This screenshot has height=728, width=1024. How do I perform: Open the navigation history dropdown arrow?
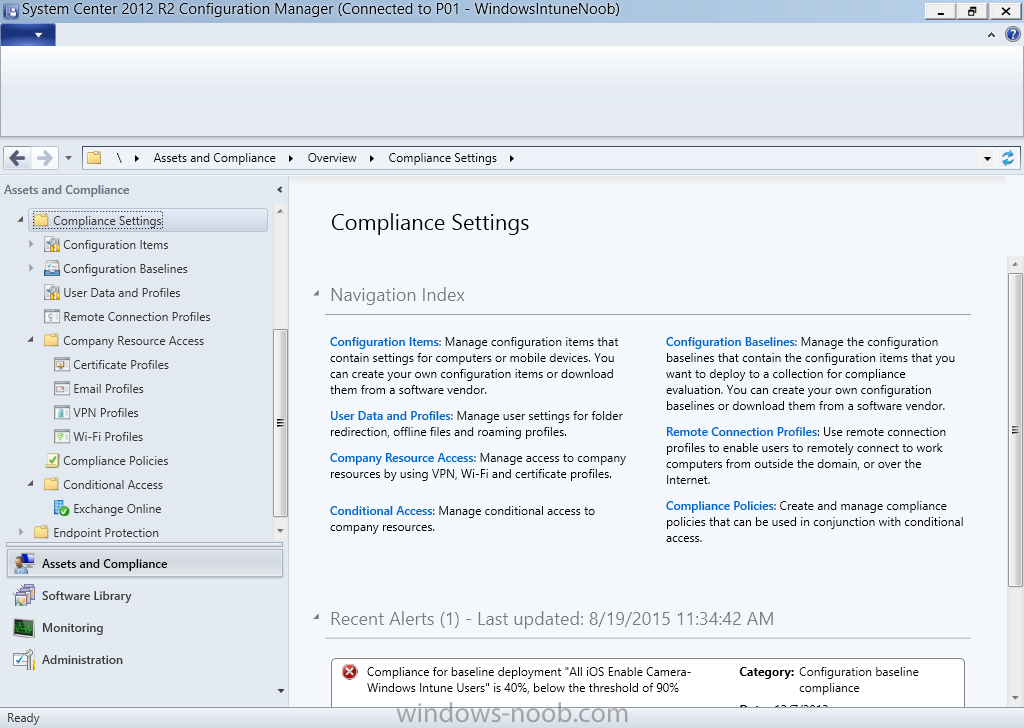coord(68,158)
